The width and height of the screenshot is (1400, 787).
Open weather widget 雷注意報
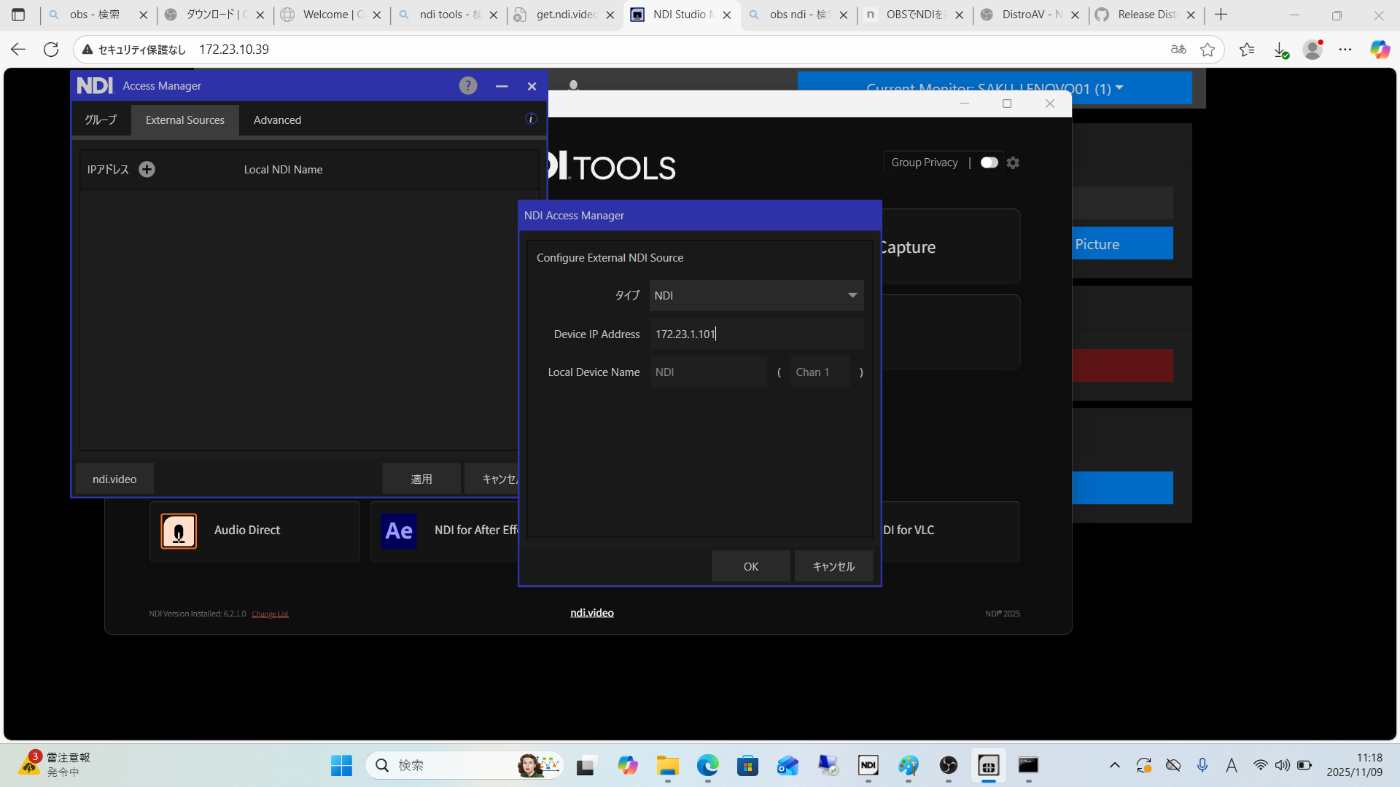point(55,765)
